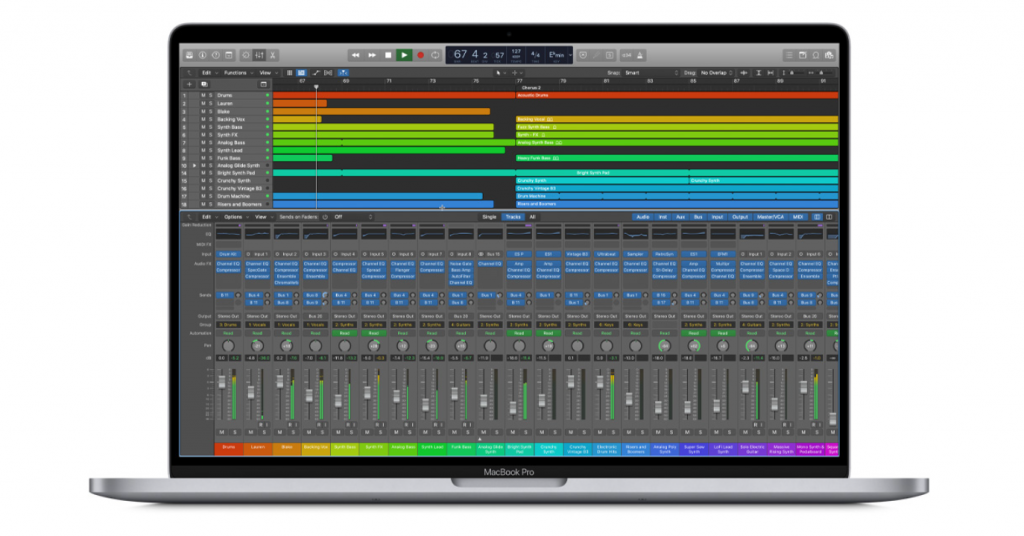
Task: Toggle the Cycle mode button
Action: pyautogui.click(x=436, y=55)
